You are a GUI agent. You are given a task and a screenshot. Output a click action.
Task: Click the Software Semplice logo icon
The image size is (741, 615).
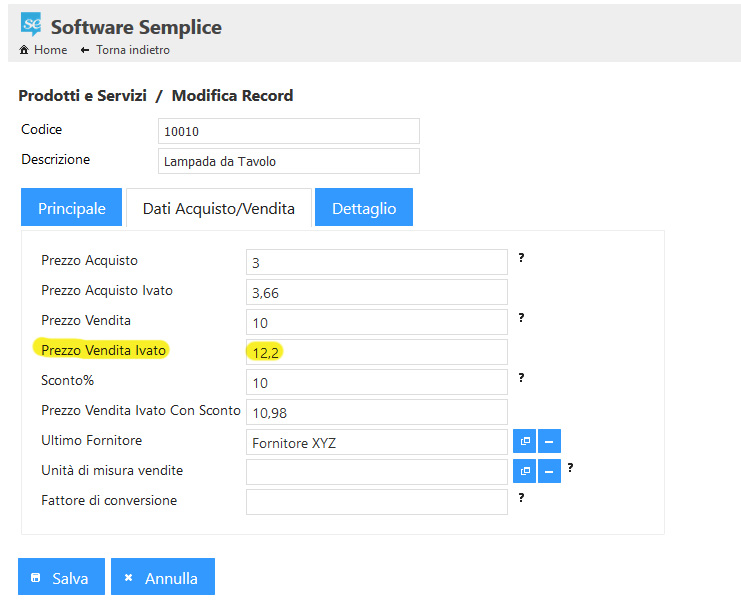point(32,24)
